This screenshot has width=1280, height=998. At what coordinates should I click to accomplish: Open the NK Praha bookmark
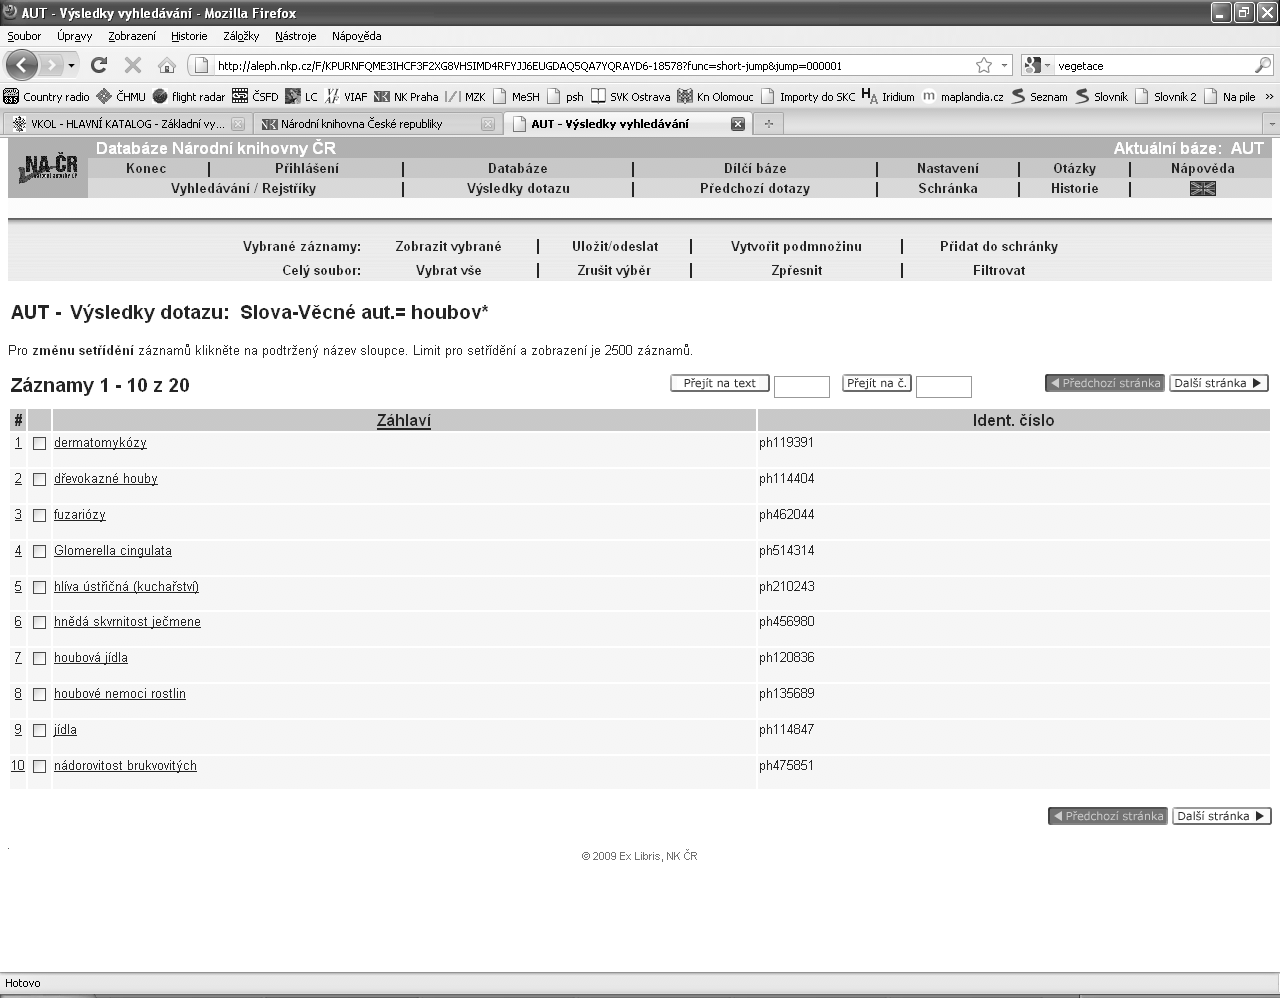click(406, 97)
